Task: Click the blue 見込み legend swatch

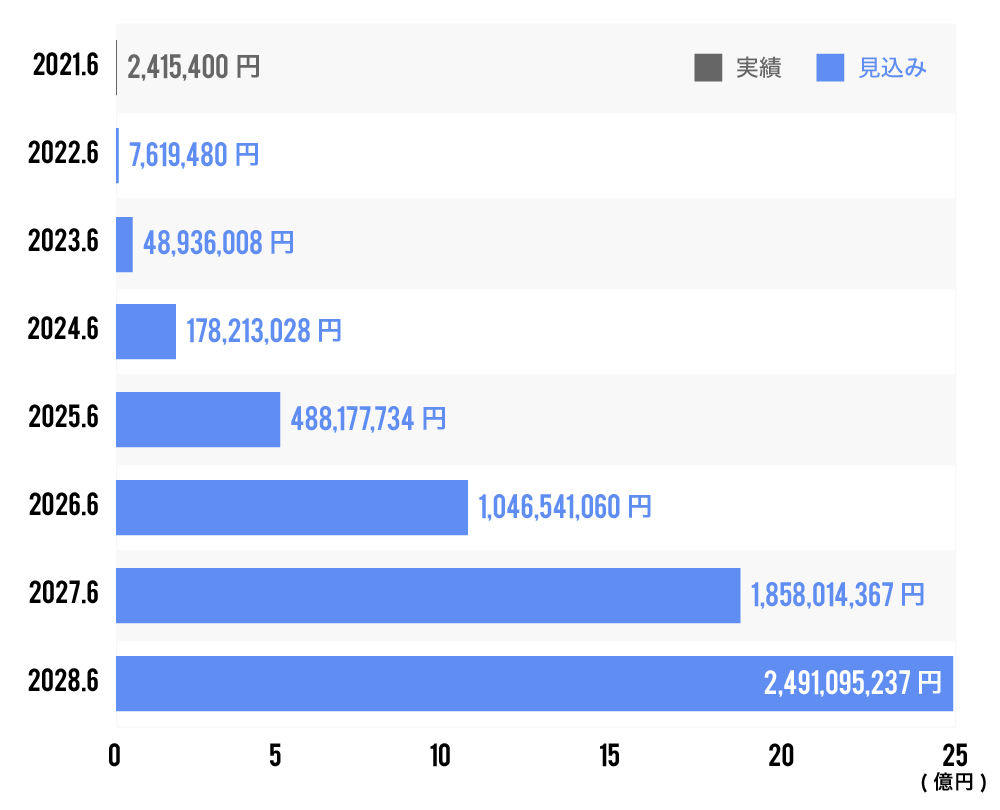Action: coord(831,68)
